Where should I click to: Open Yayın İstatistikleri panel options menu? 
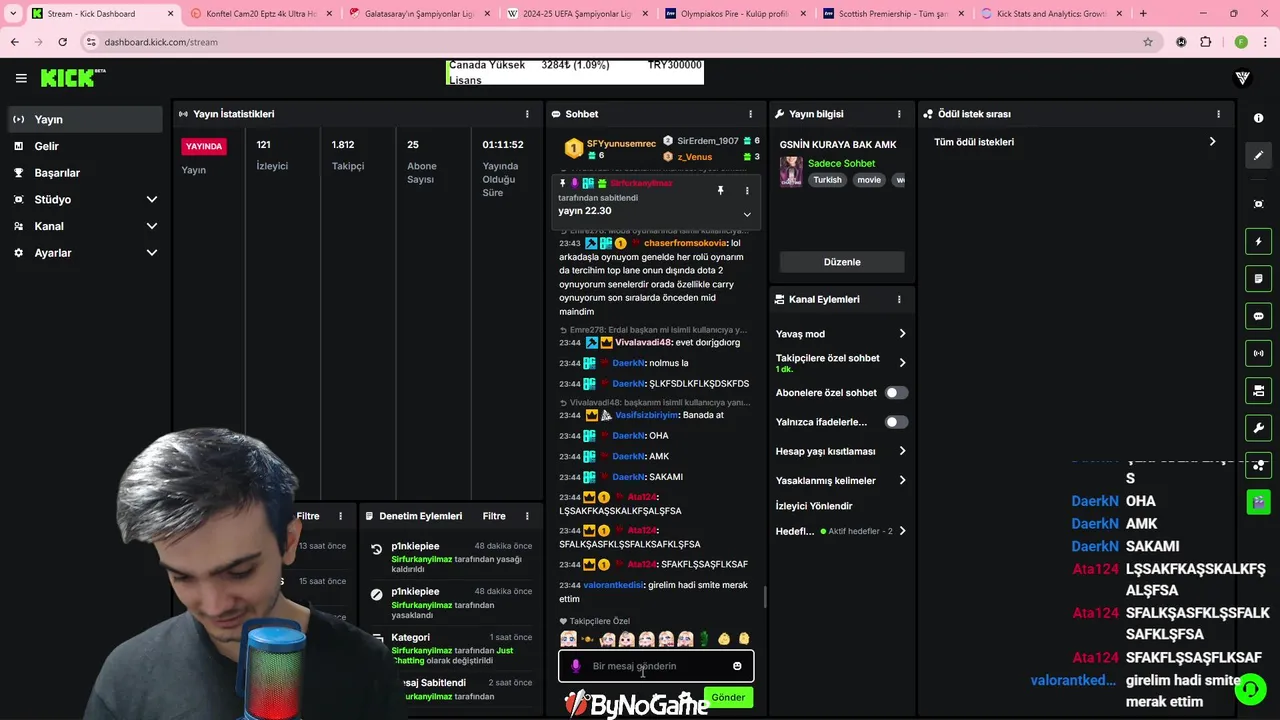pos(527,114)
